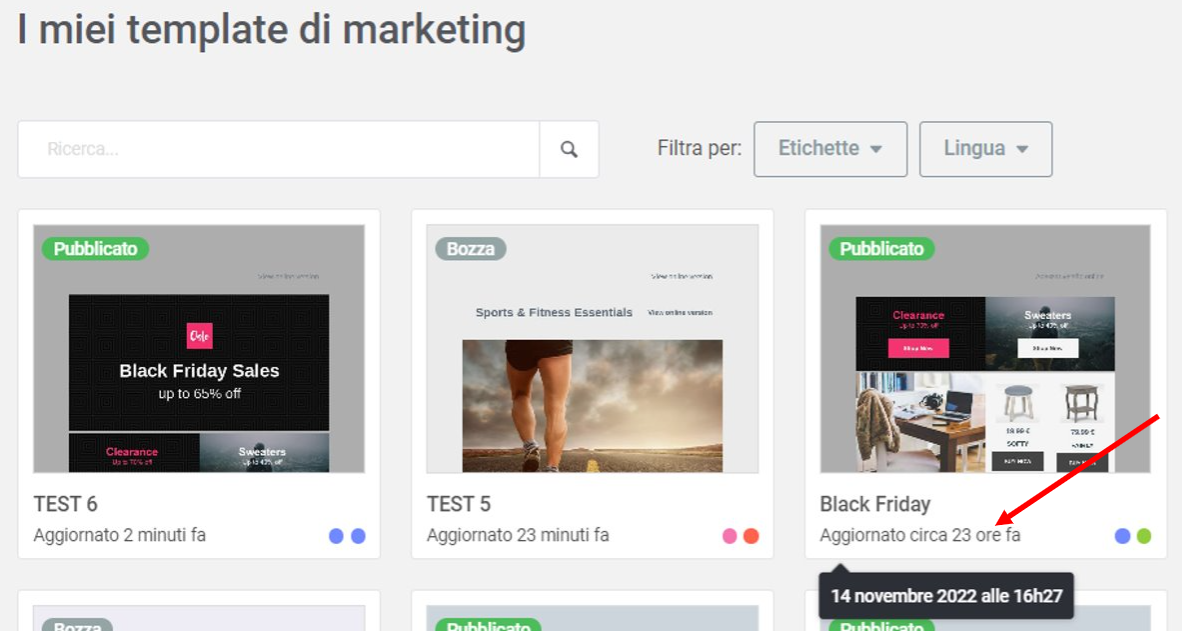Focus the Ricerca search input field
The height and width of the screenshot is (633, 1182).
[279, 149]
